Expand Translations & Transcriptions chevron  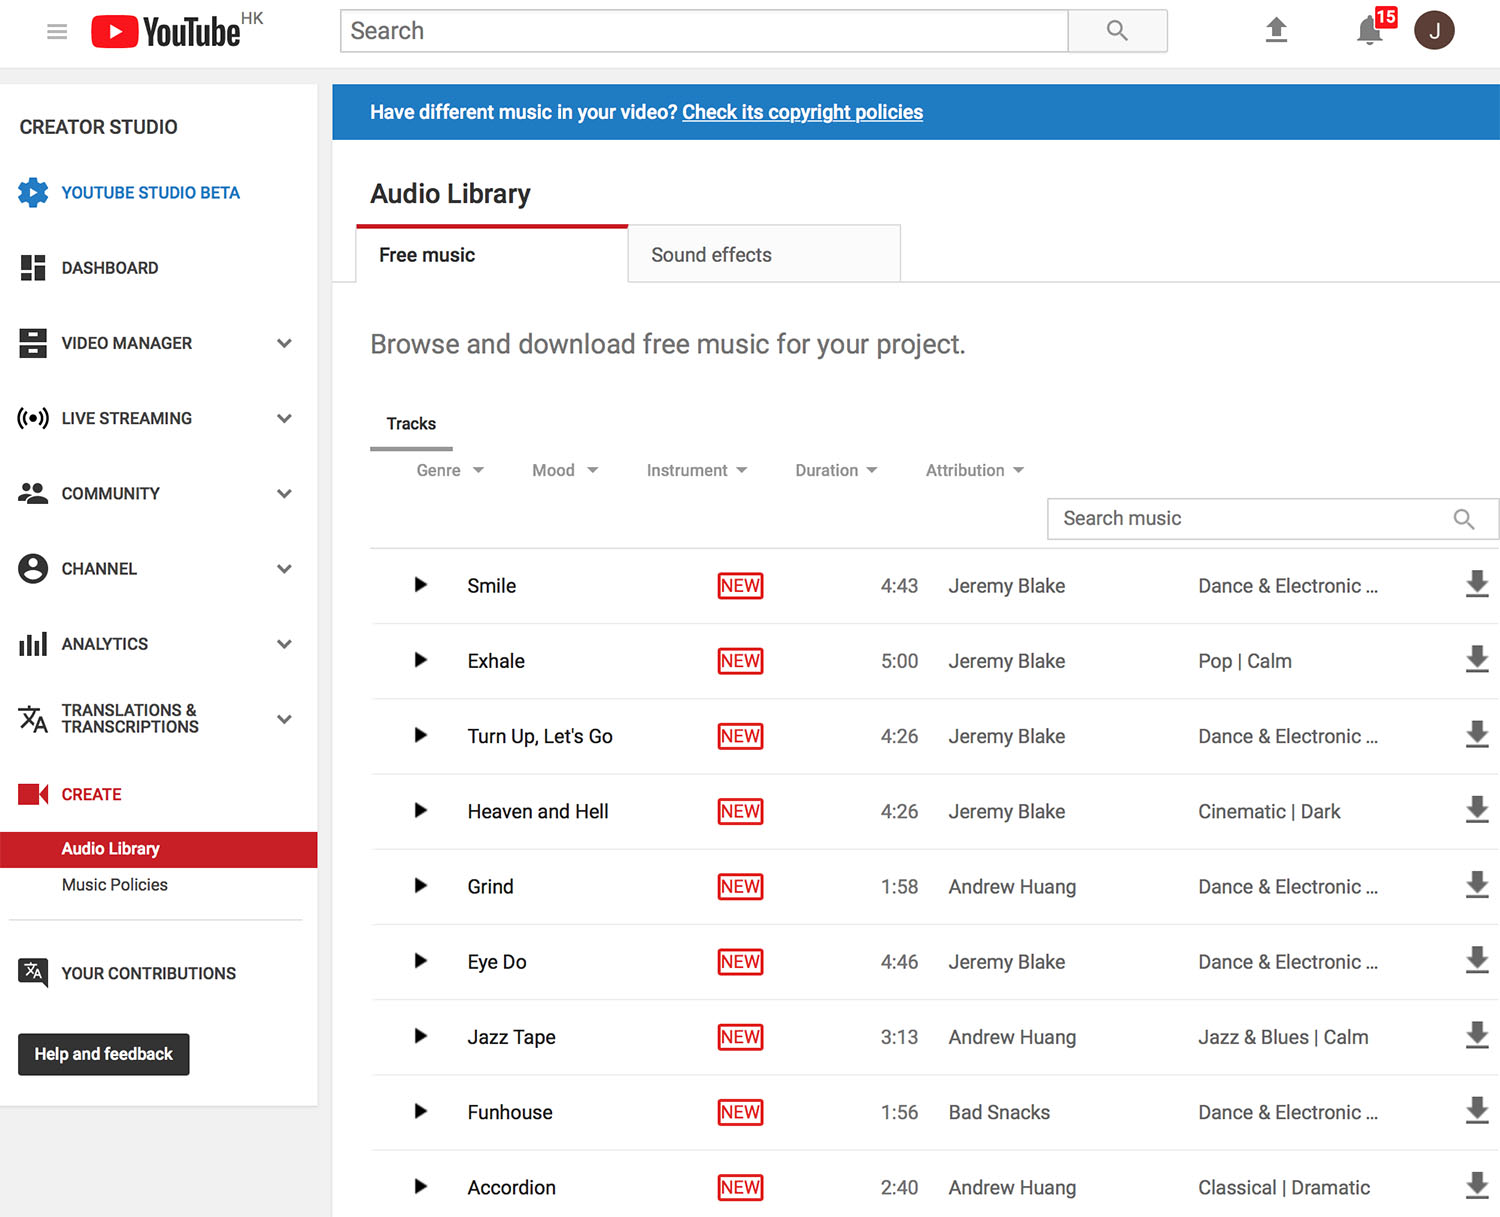pos(284,719)
